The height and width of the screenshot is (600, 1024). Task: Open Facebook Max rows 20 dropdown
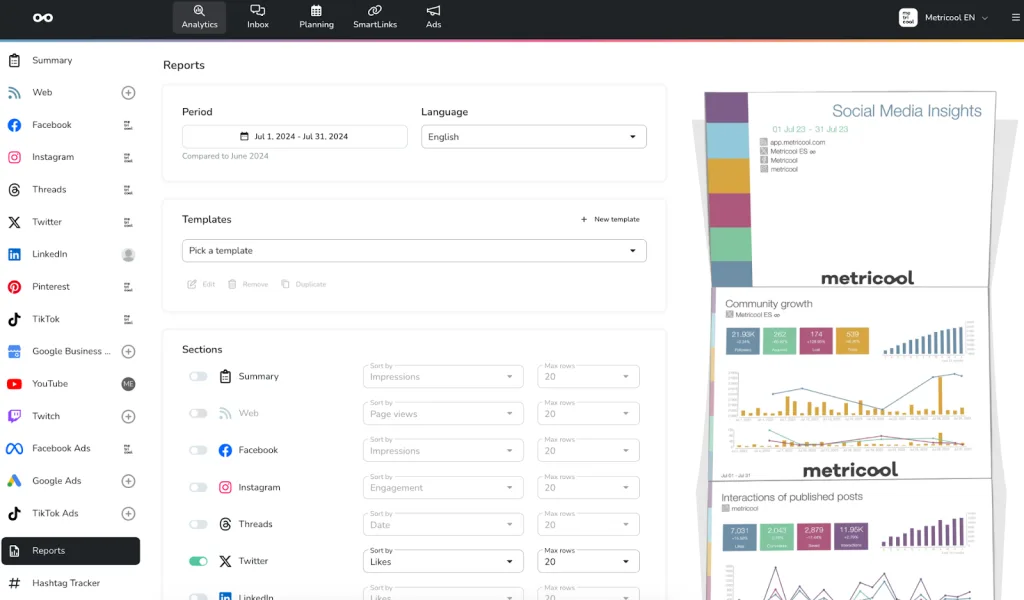pyautogui.click(x=588, y=450)
